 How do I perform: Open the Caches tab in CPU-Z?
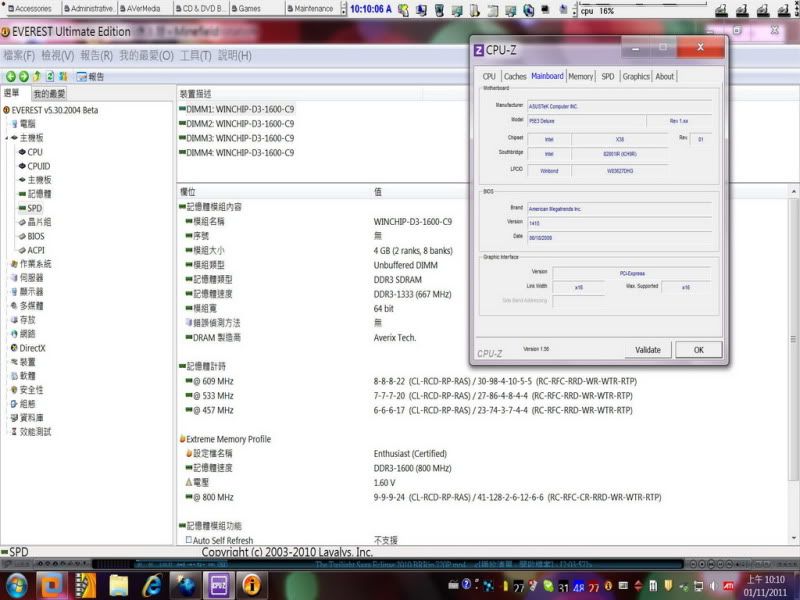515,77
